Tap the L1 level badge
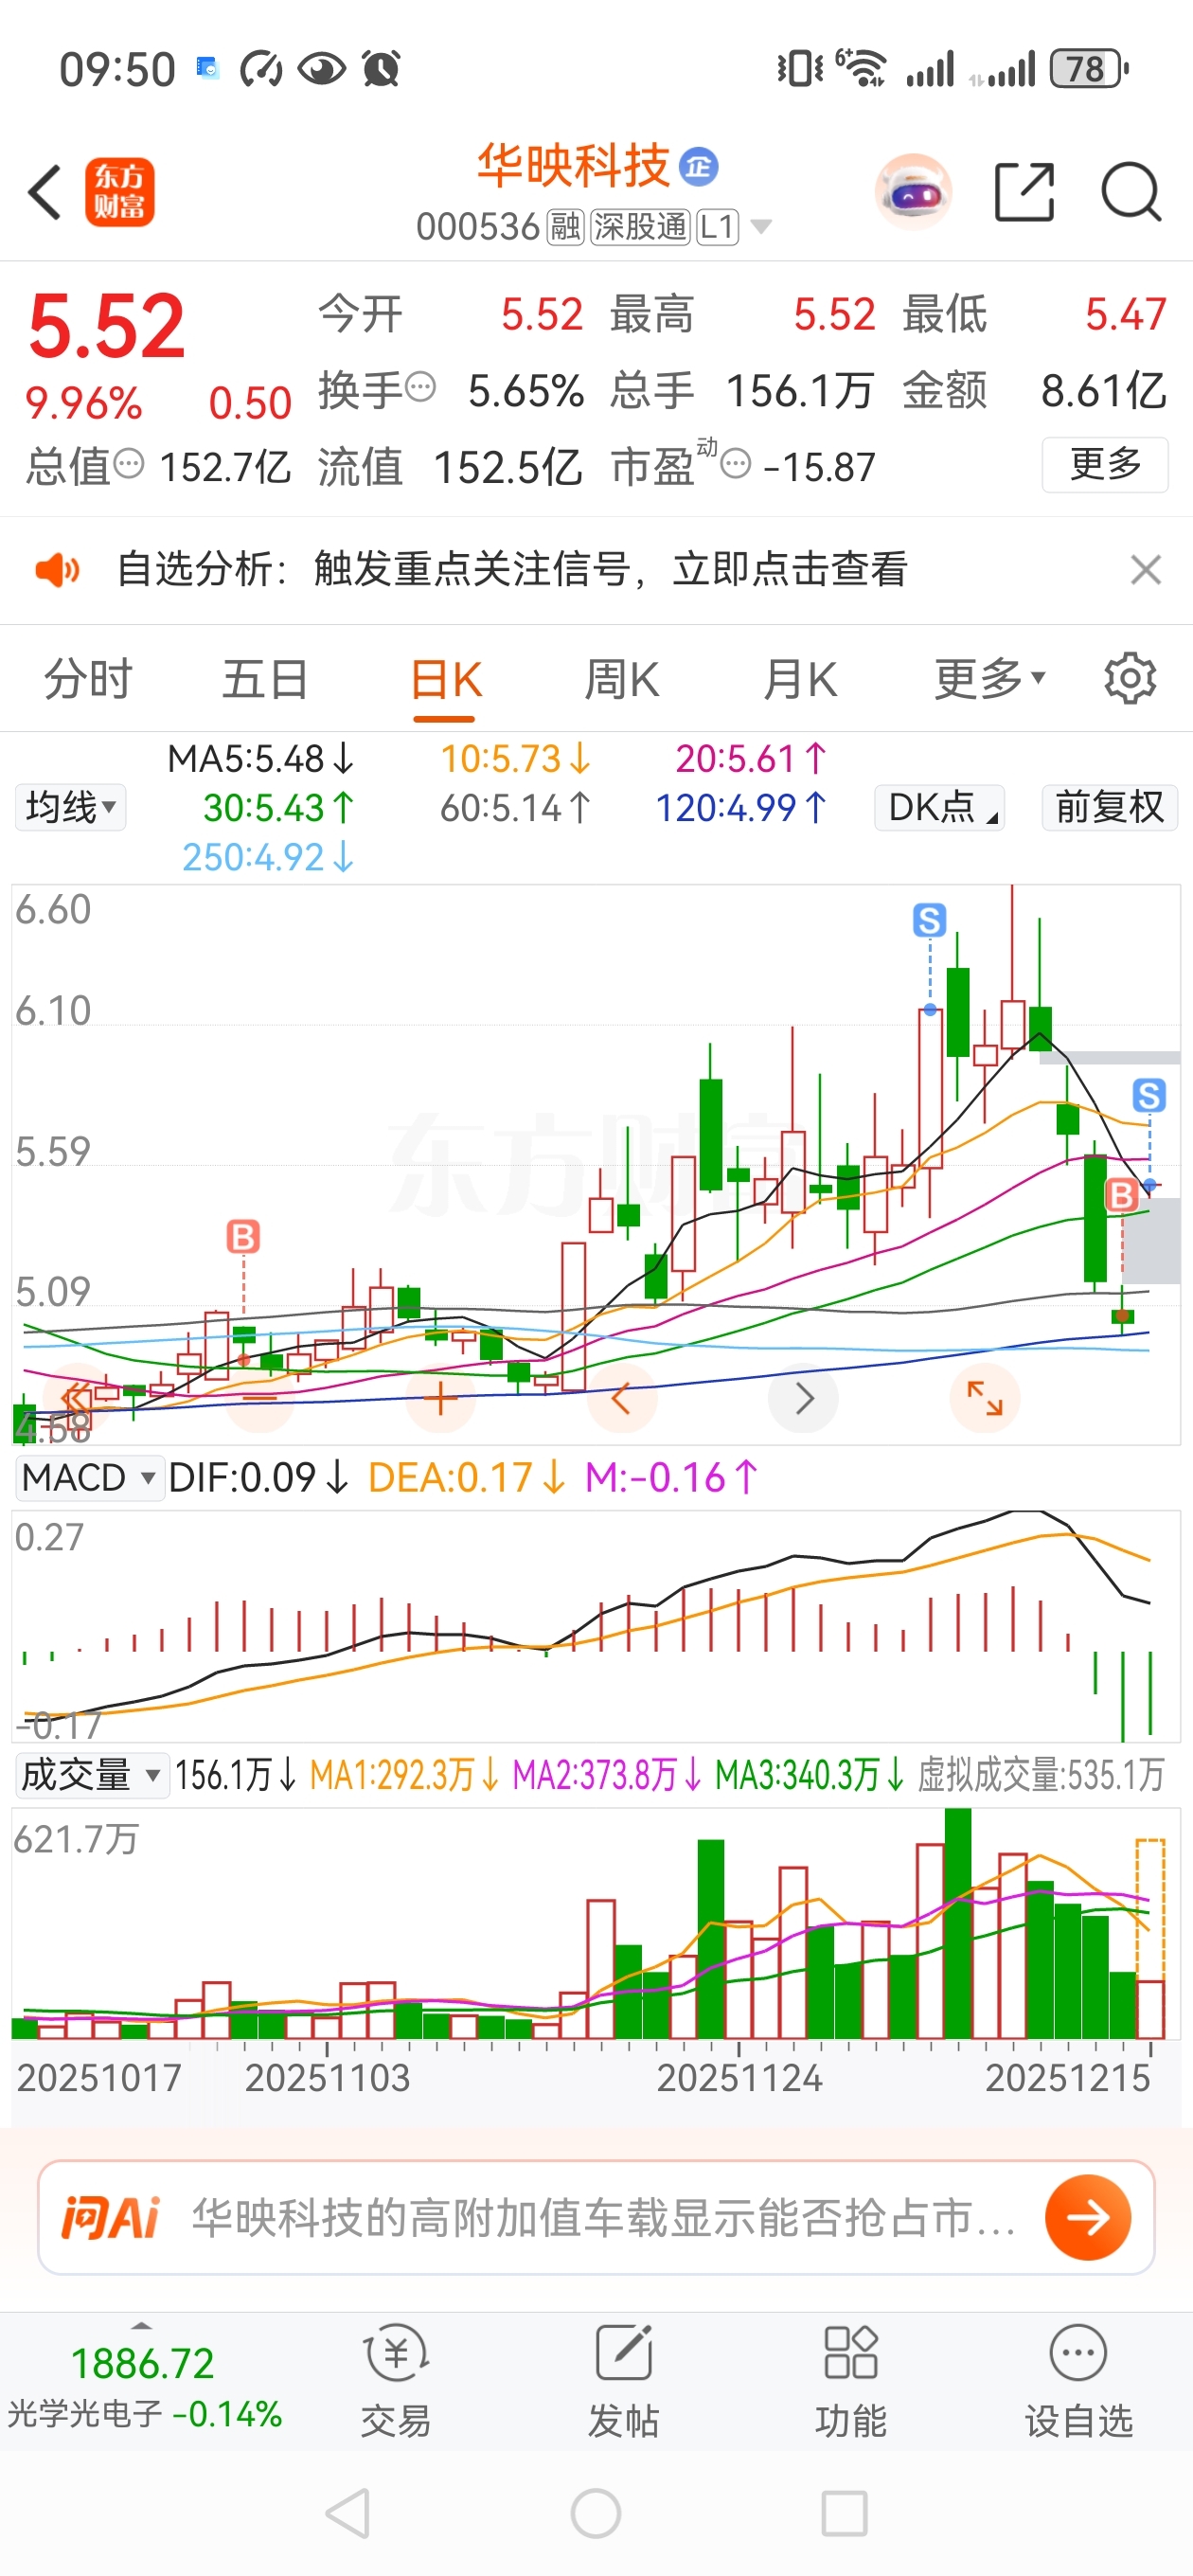The image size is (1193, 2576). coord(717,227)
